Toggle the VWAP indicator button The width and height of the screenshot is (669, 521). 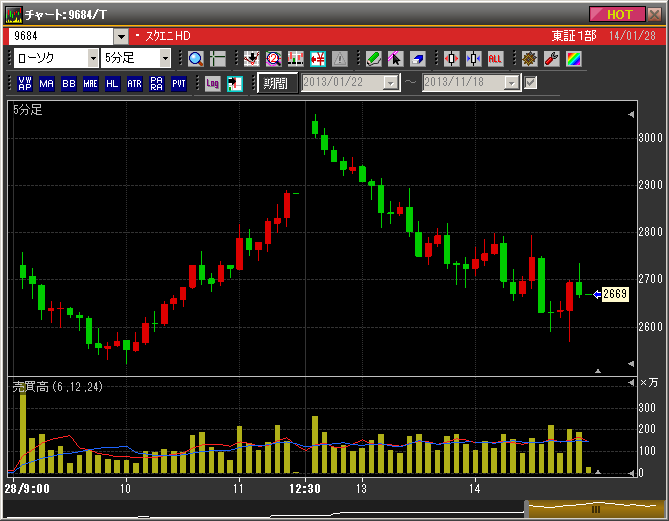point(25,83)
